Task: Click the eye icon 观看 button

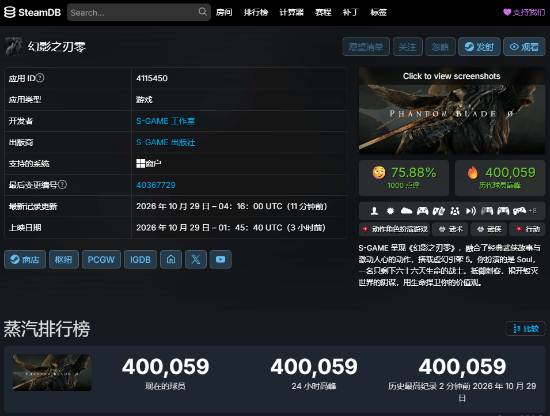Action: click(524, 47)
